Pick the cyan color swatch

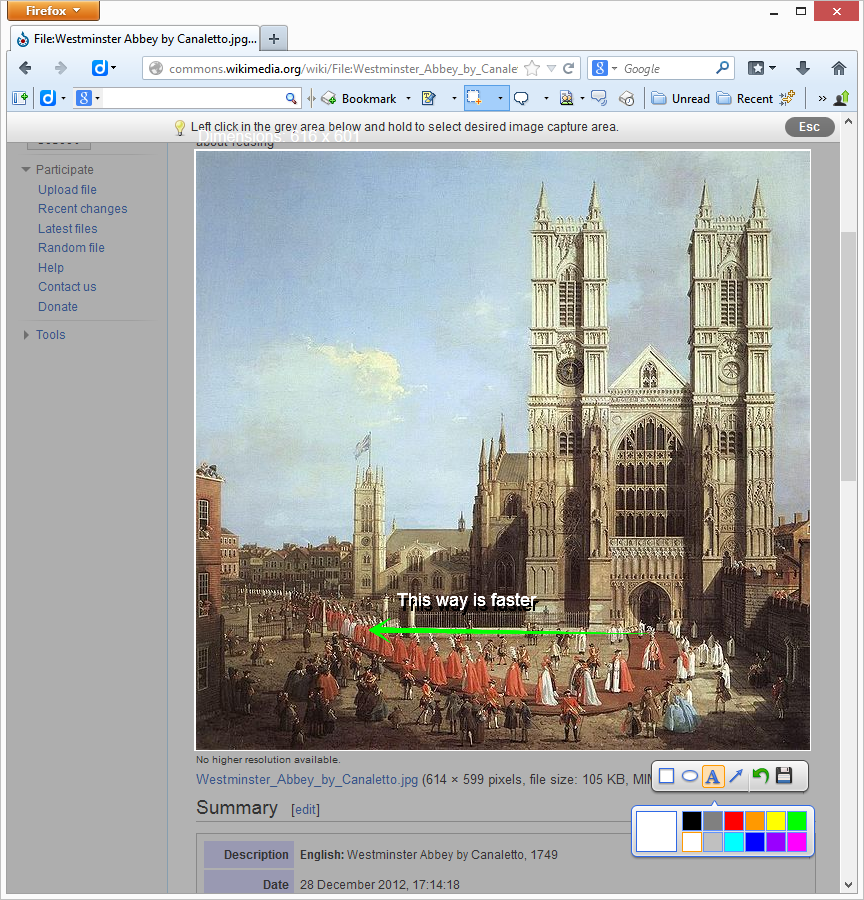(x=734, y=842)
